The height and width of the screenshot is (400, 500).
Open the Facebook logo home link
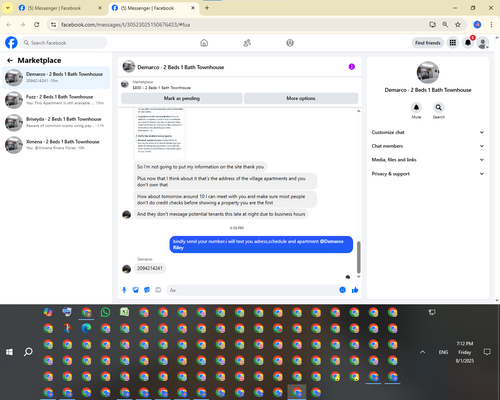11,43
